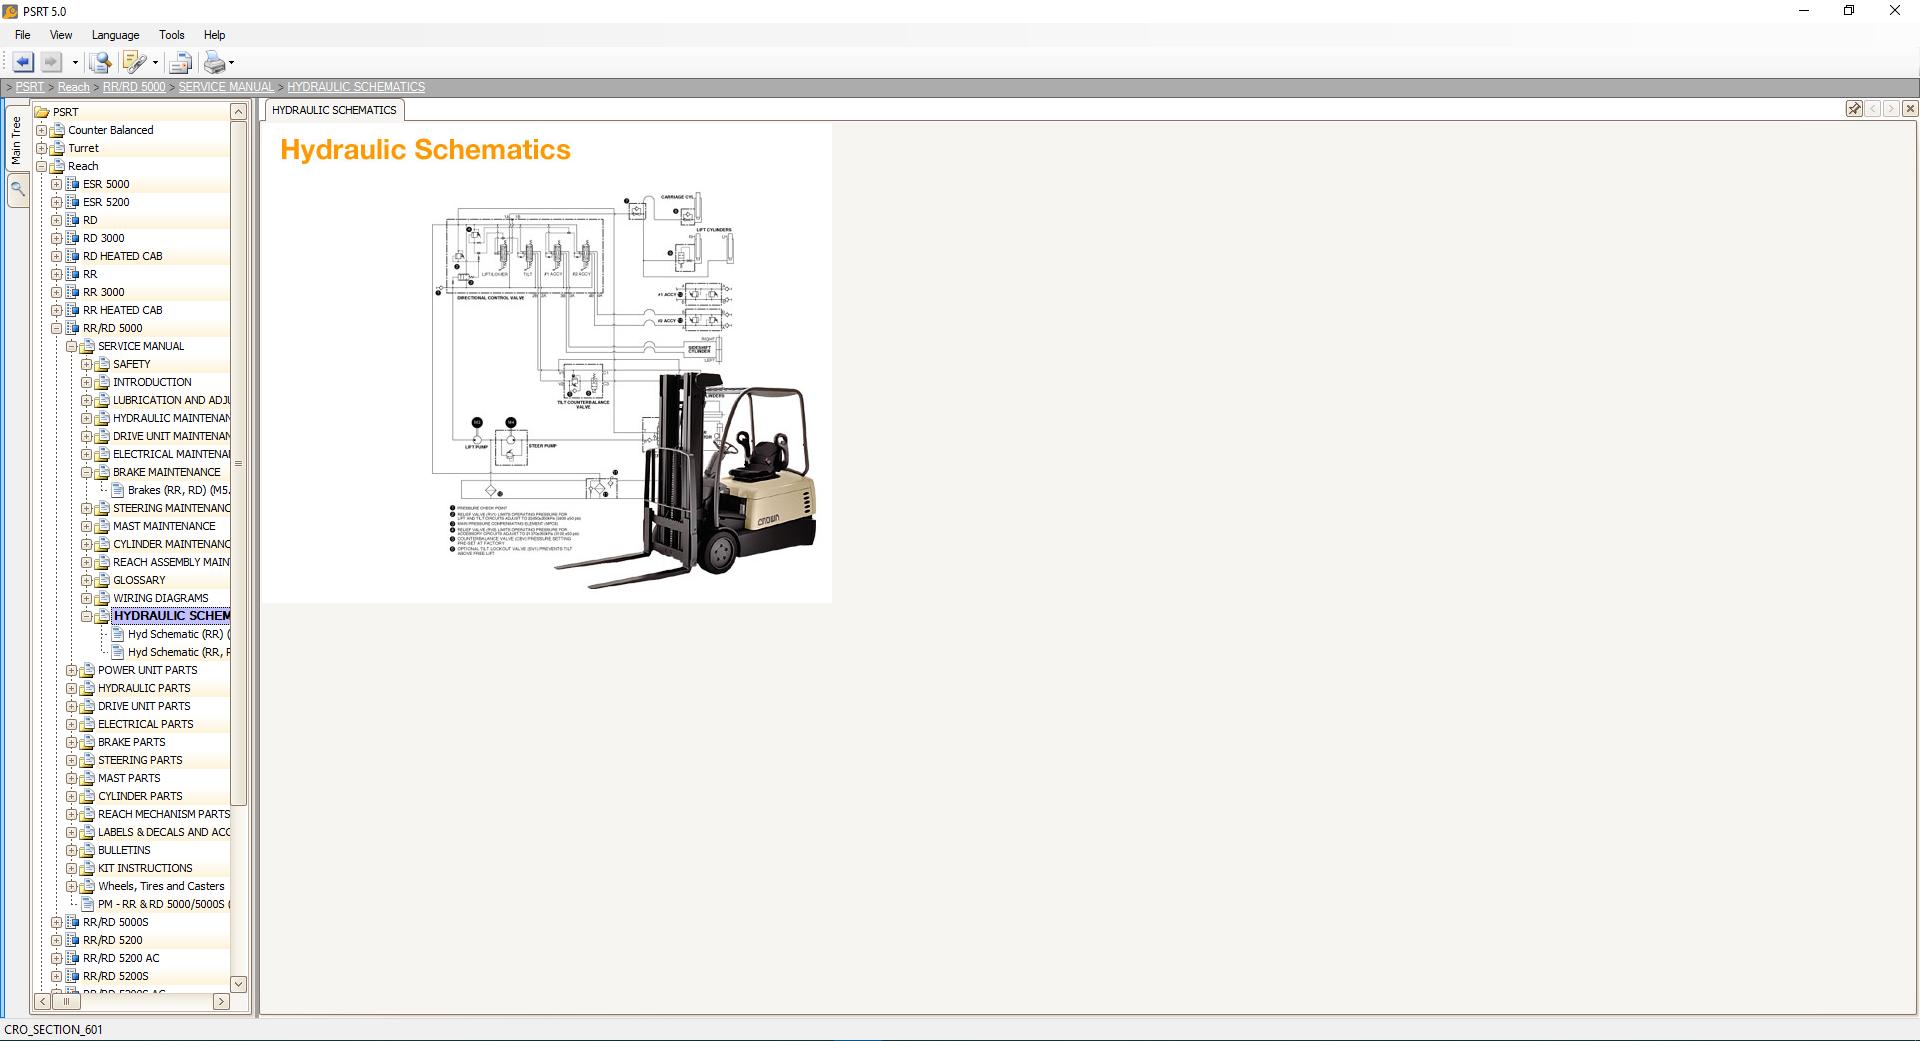This screenshot has height=1041, width=1920.
Task: Select Wheels, Tires and Casters folder
Action: pyautogui.click(x=161, y=886)
